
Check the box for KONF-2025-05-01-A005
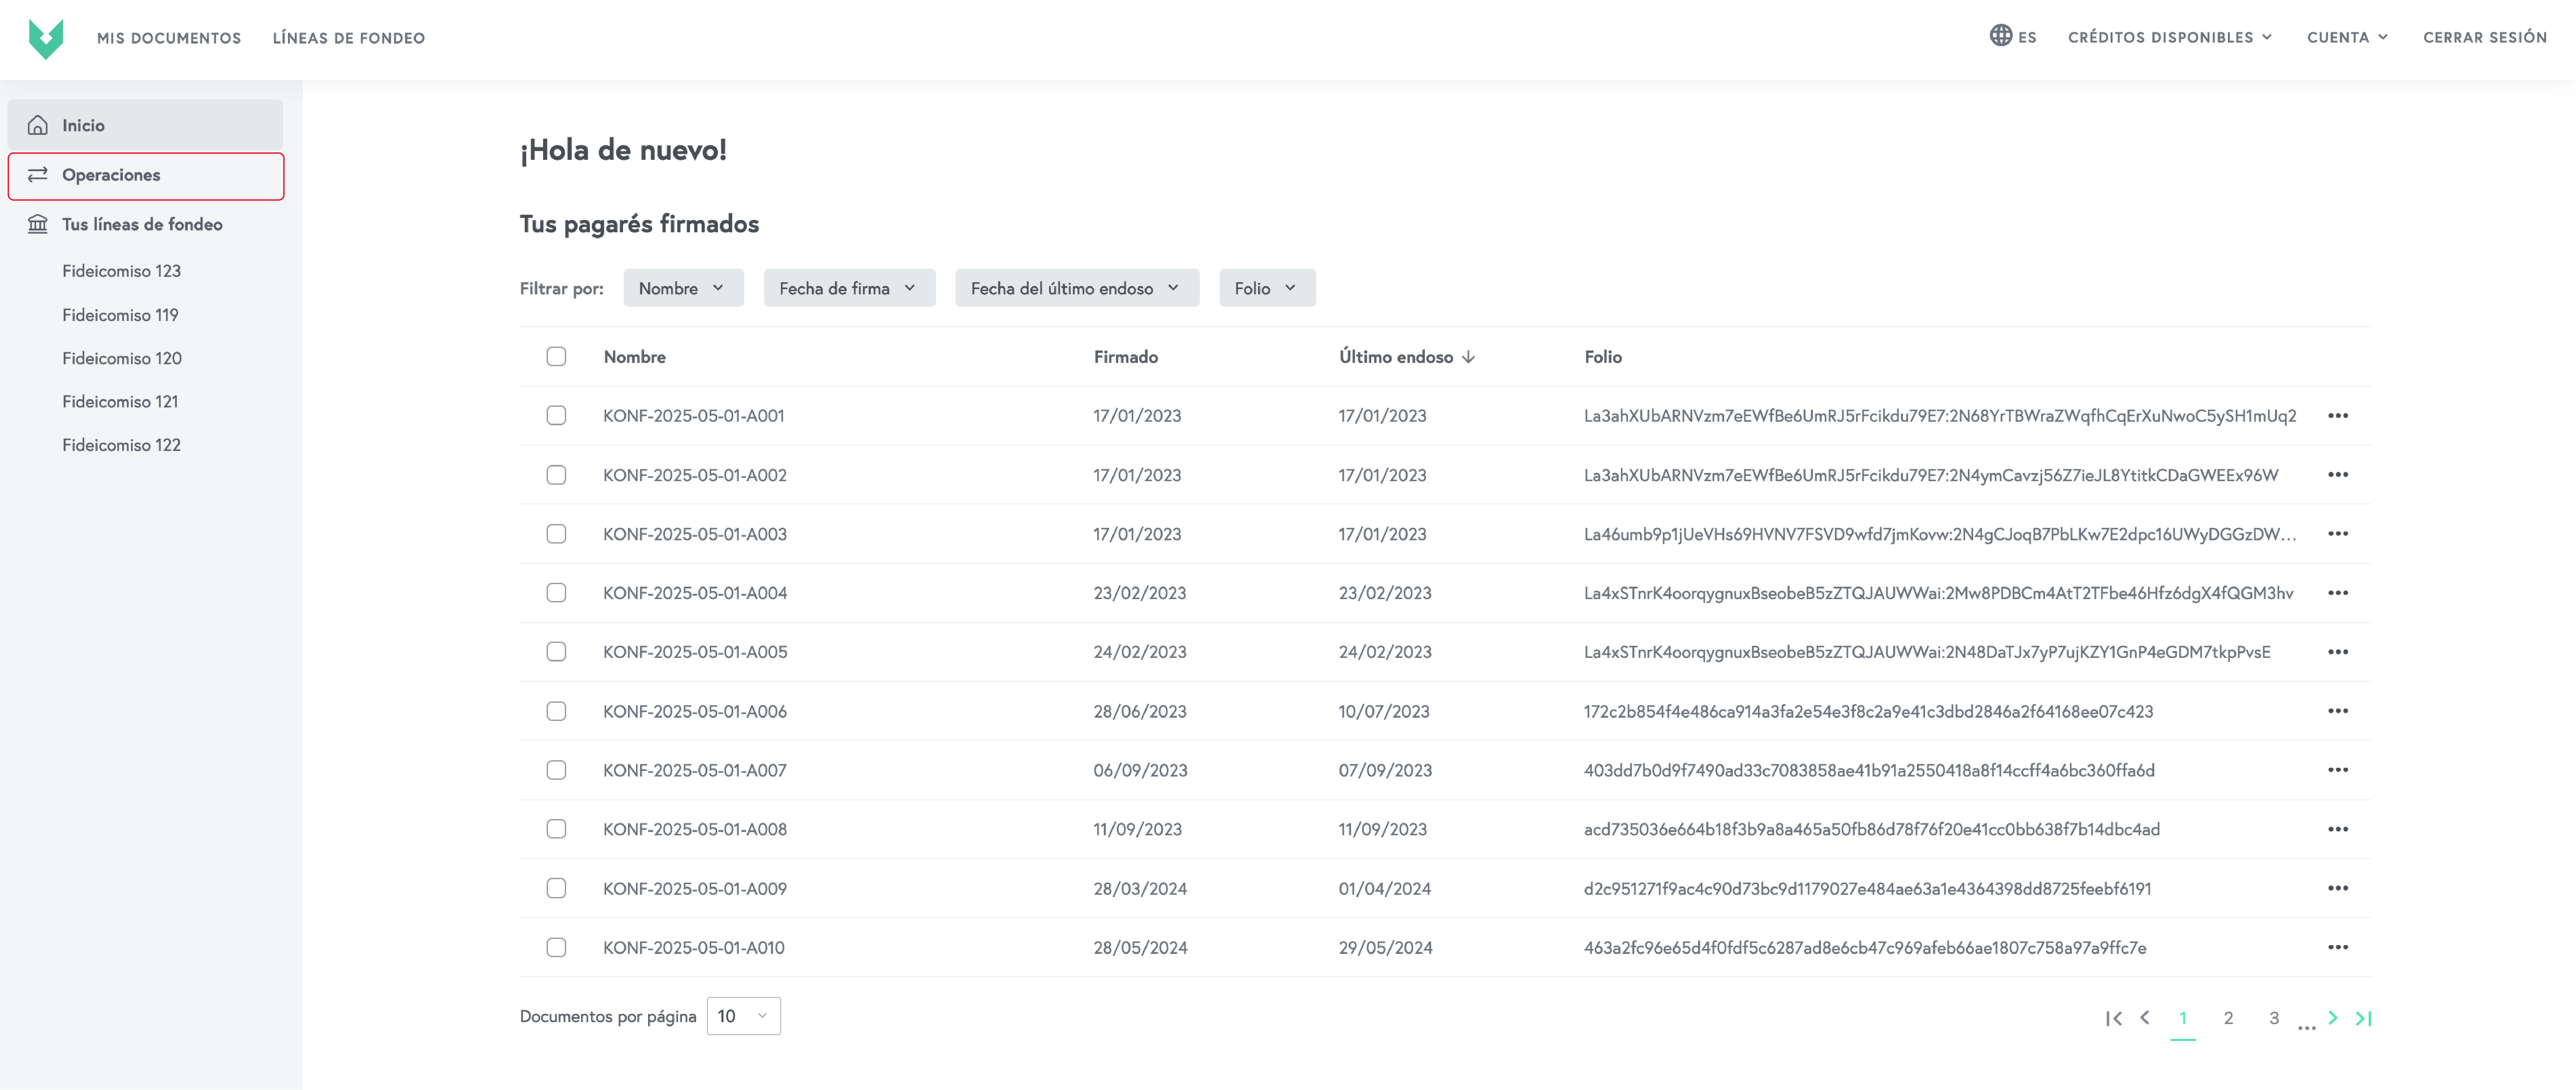556,652
